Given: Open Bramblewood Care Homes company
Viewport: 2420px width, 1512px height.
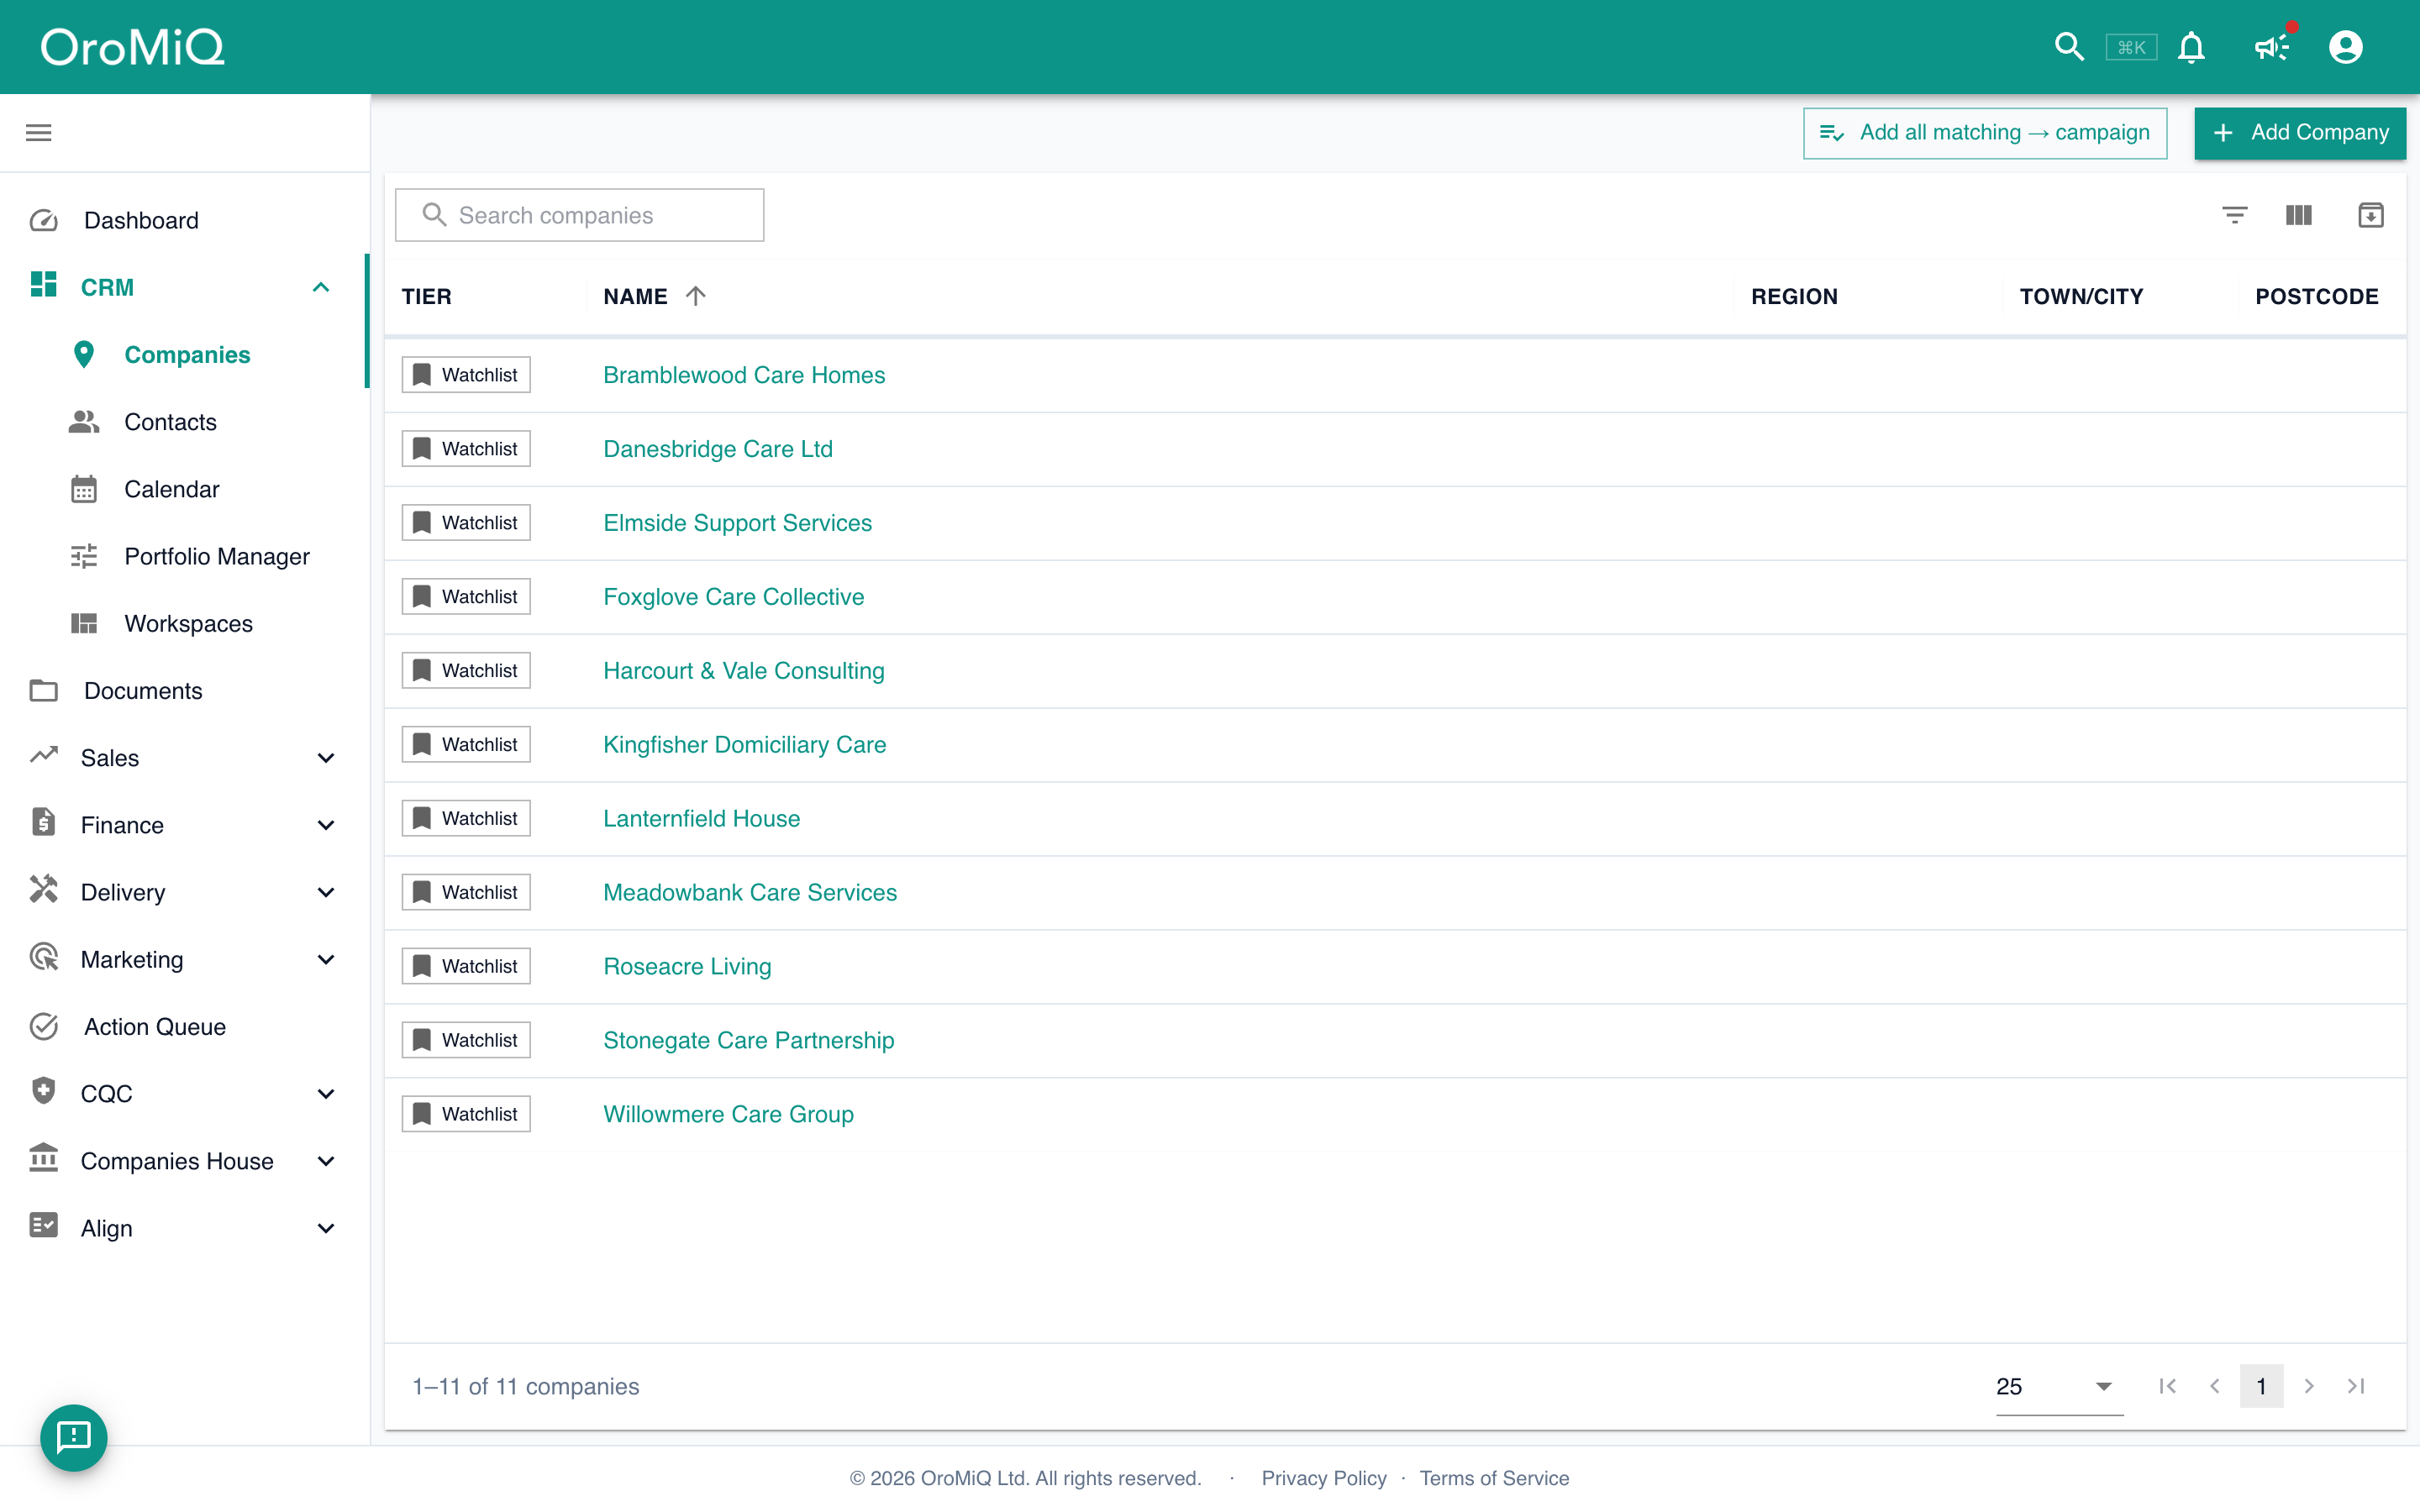Looking at the screenshot, I should pyautogui.click(x=744, y=375).
